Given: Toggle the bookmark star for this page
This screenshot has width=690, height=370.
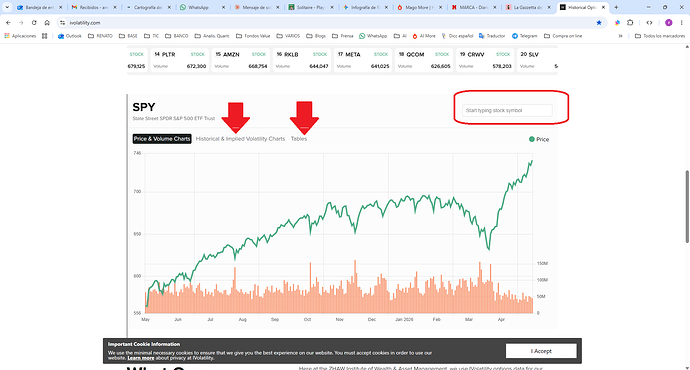Looking at the screenshot, I should pyautogui.click(x=598, y=22).
